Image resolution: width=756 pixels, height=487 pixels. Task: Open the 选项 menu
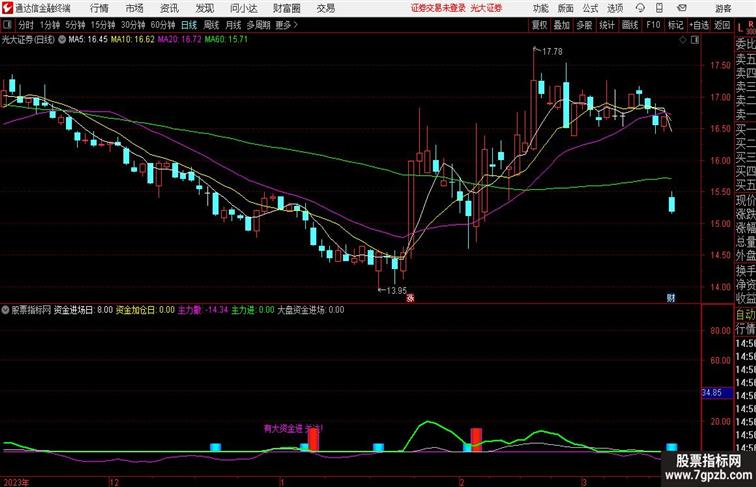click(x=615, y=8)
